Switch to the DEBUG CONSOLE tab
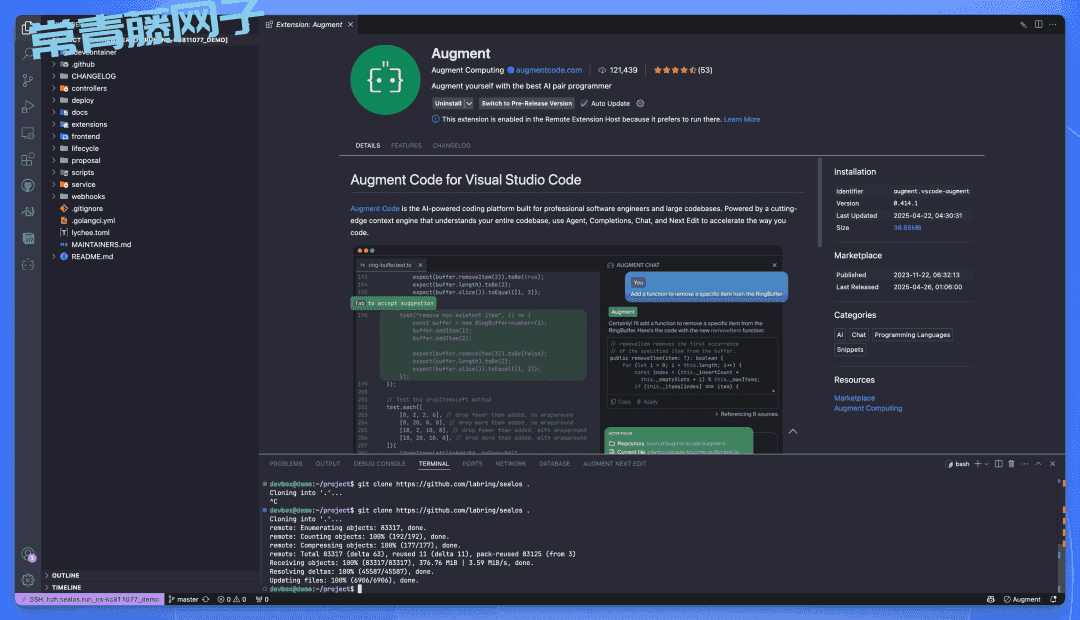 click(380, 464)
